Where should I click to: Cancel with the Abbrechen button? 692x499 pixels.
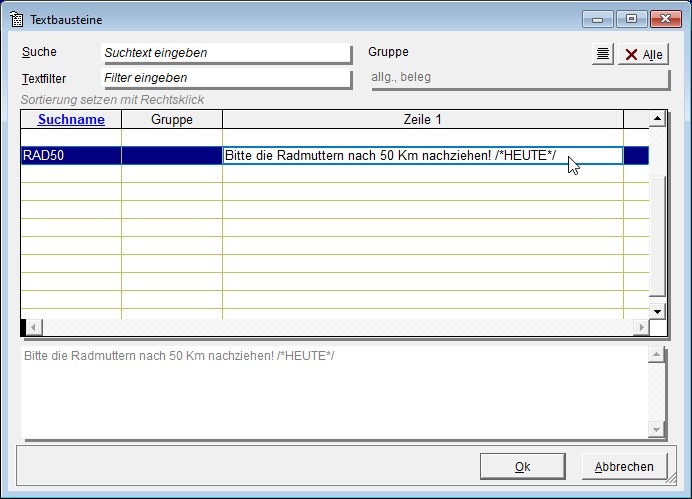coord(624,466)
